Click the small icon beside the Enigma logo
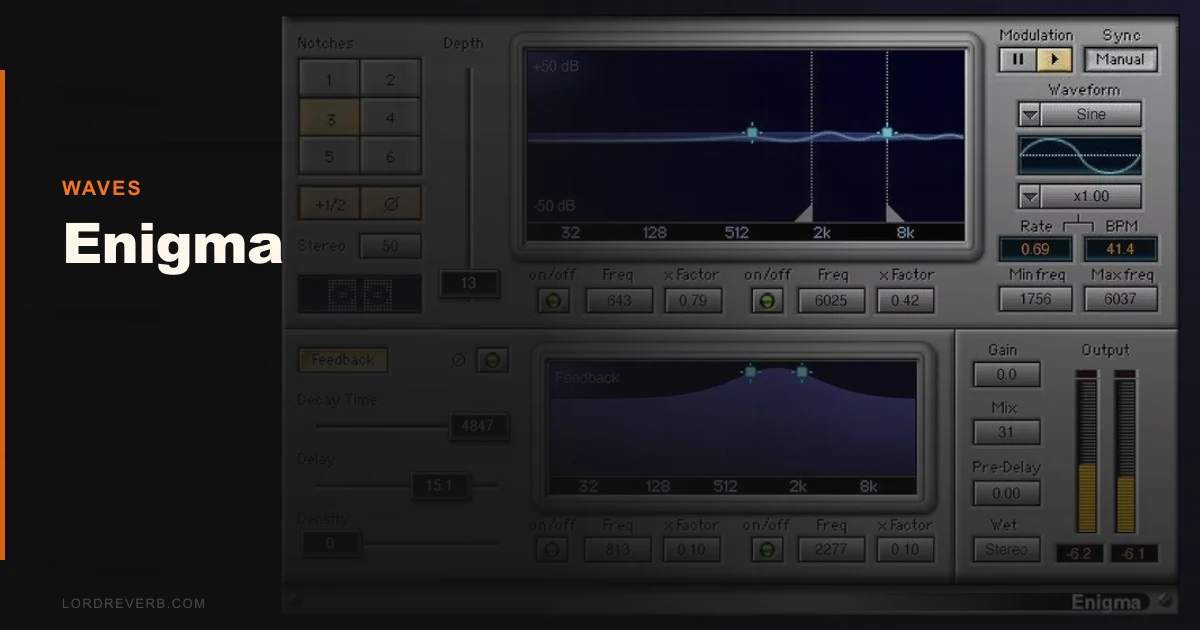Viewport: 1200px width, 630px height. (x=1165, y=601)
